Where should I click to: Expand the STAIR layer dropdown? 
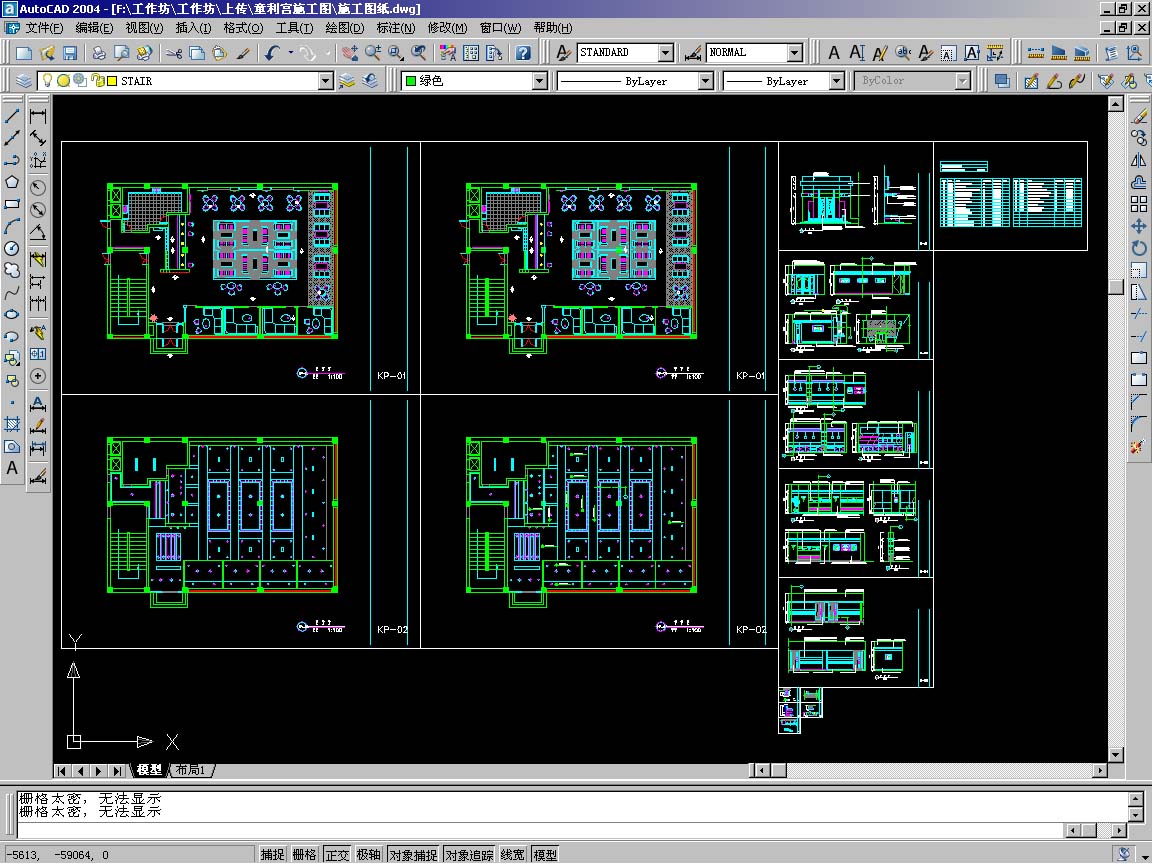325,81
